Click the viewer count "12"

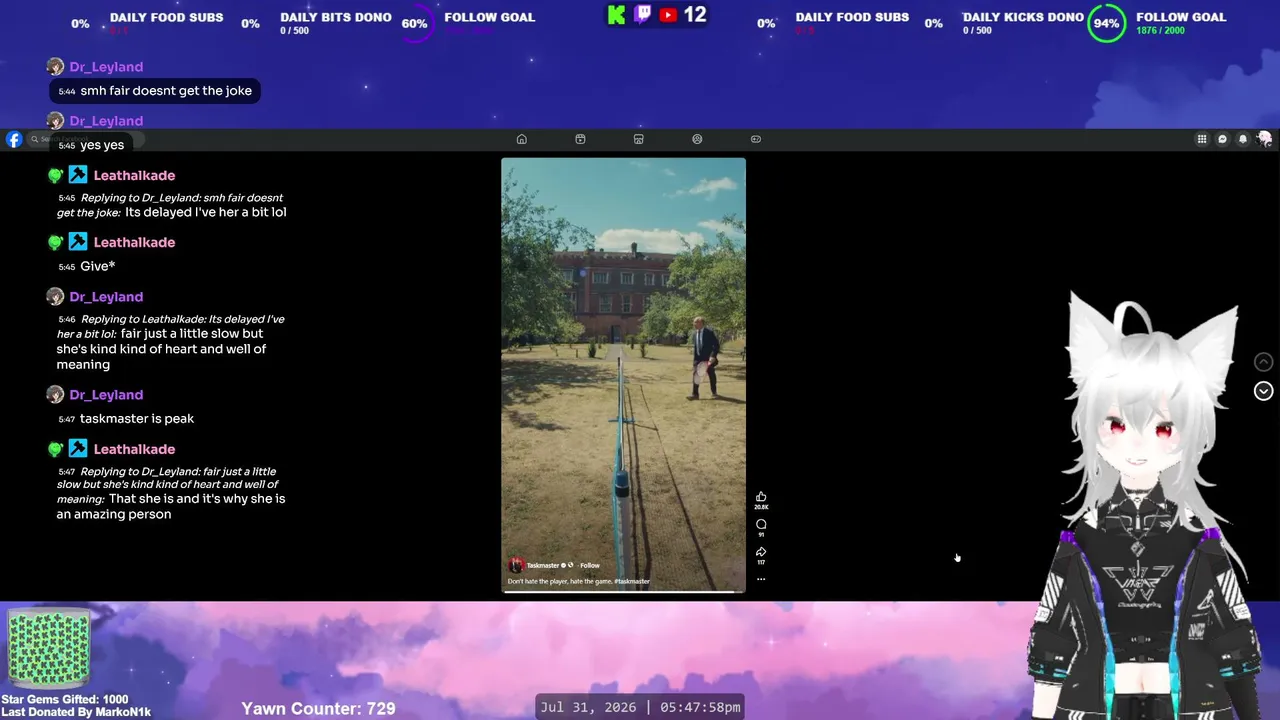[695, 15]
